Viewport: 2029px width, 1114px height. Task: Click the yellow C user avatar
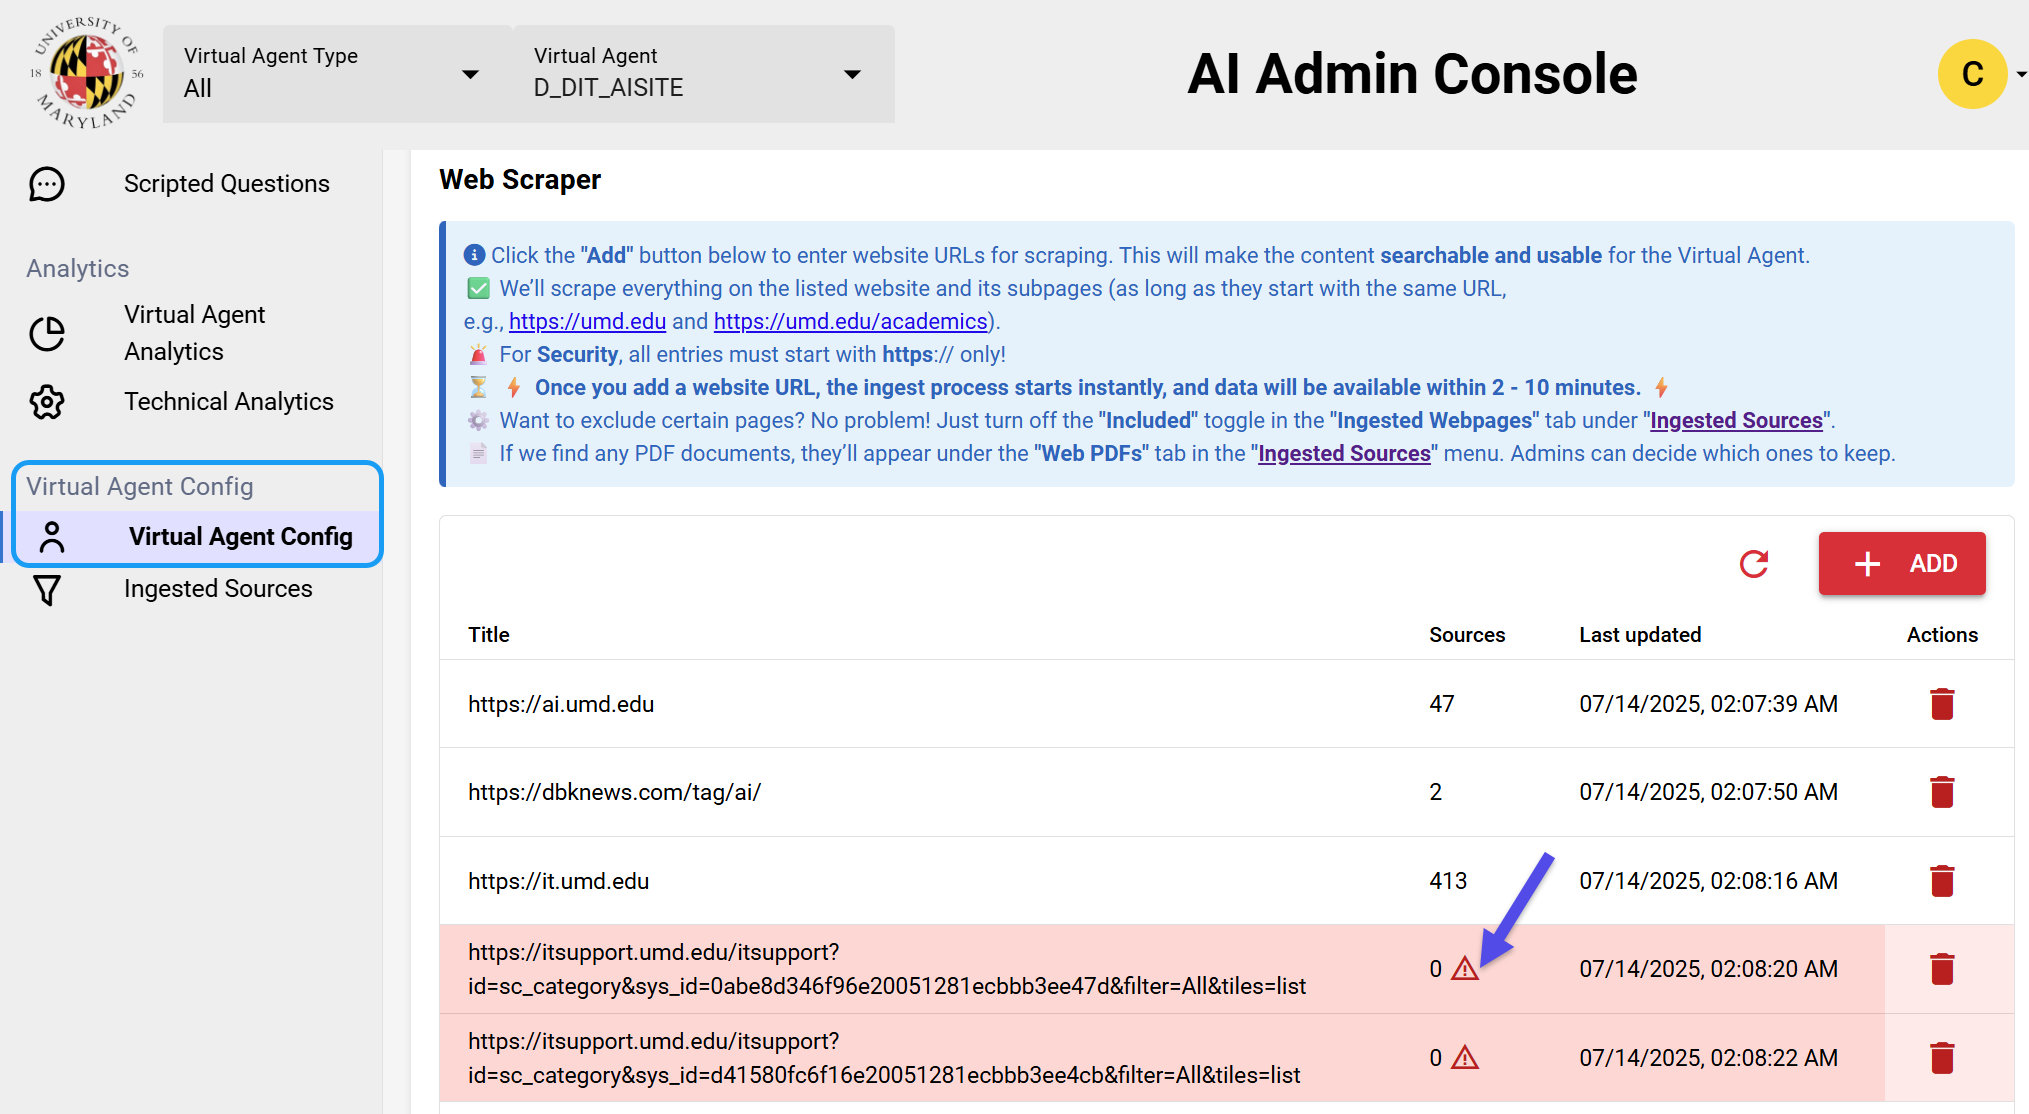[x=1971, y=74]
